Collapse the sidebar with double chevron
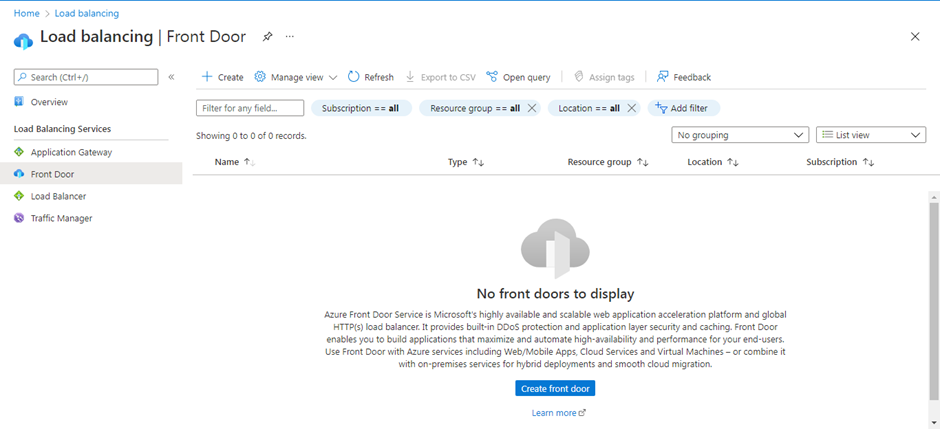This screenshot has height=429, width=940. click(x=171, y=77)
